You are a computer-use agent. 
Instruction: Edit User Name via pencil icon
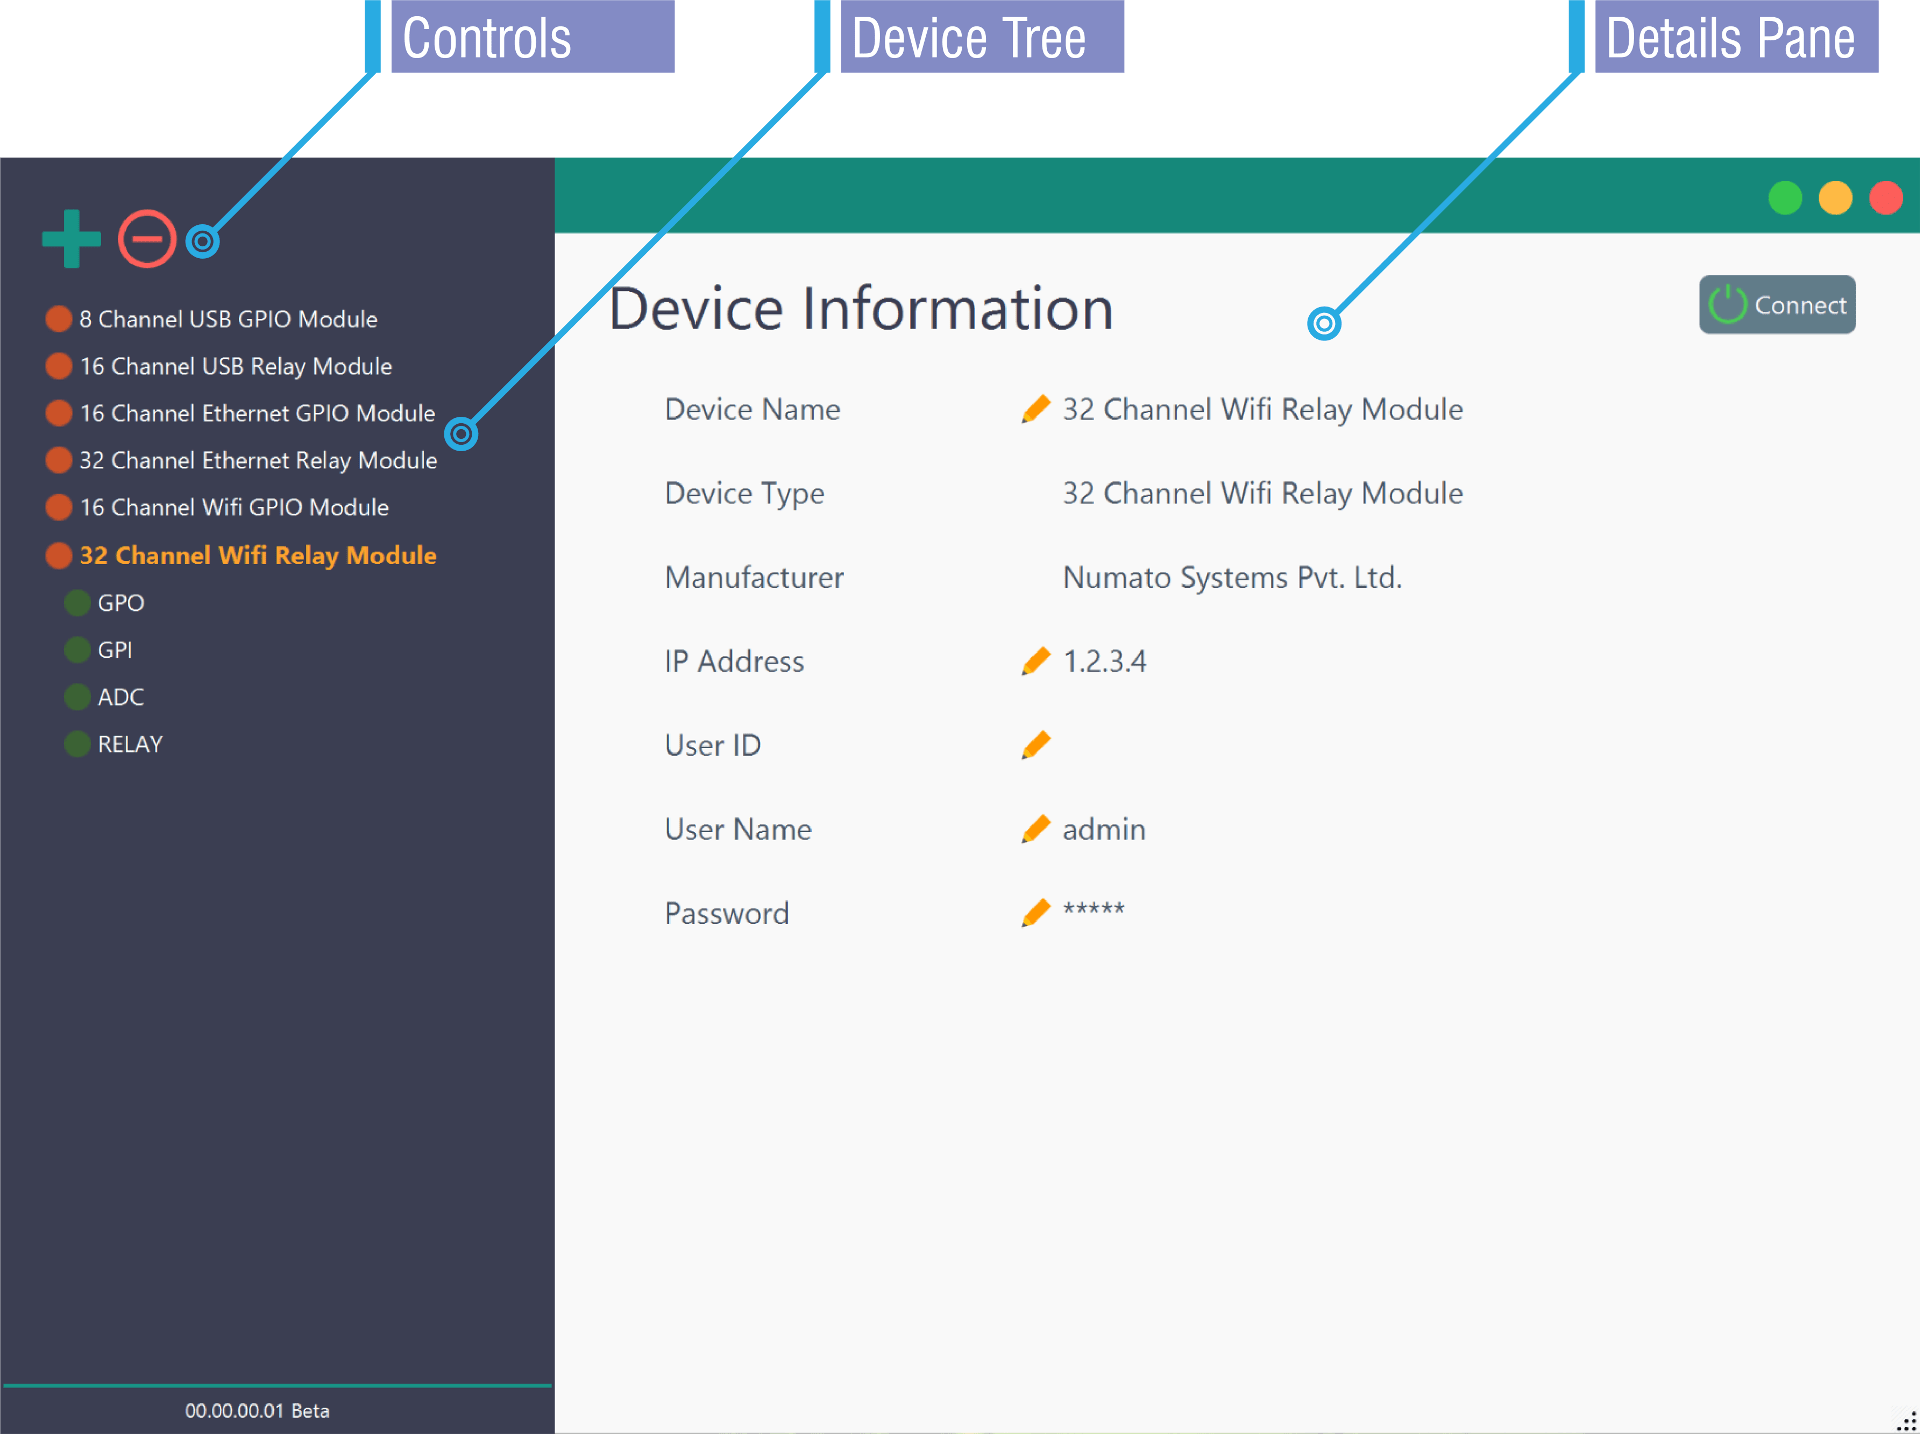click(1036, 829)
